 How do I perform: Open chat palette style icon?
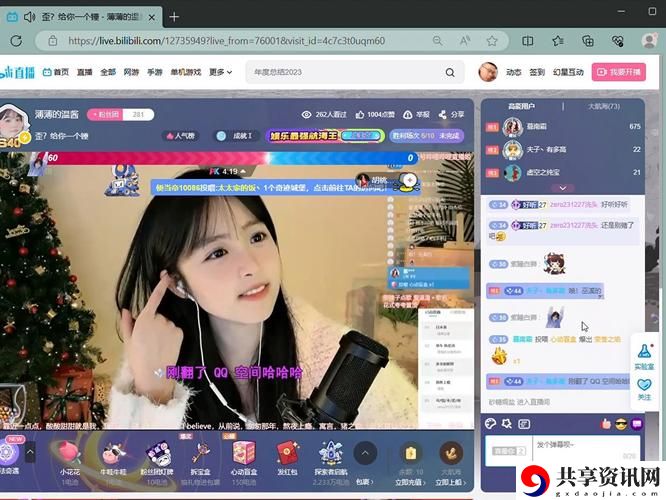click(491, 424)
